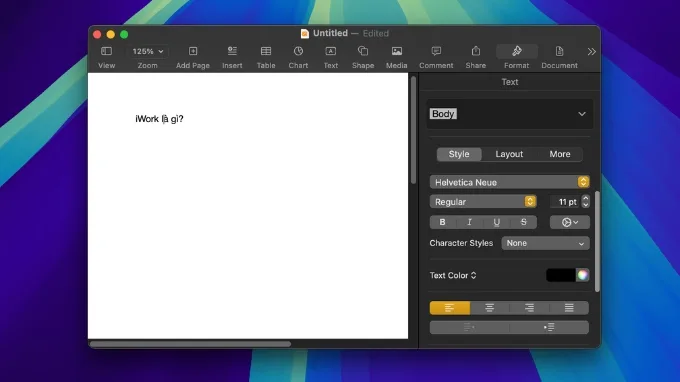This screenshot has height=382, width=680.
Task: Open Character Styles None dropdown
Action: [546, 243]
